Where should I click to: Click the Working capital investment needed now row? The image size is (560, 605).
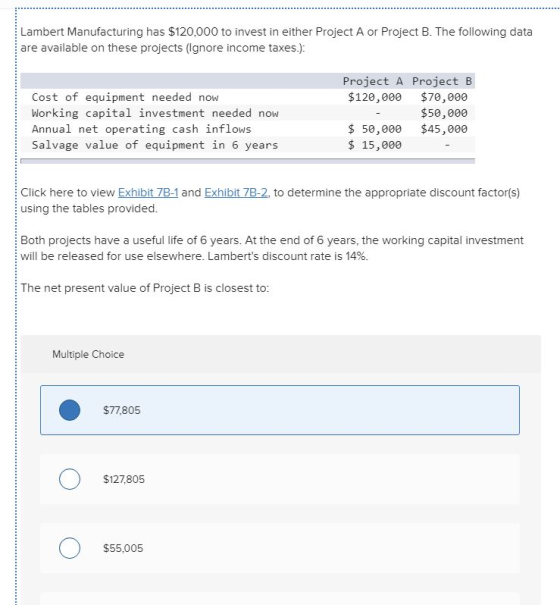point(247,113)
